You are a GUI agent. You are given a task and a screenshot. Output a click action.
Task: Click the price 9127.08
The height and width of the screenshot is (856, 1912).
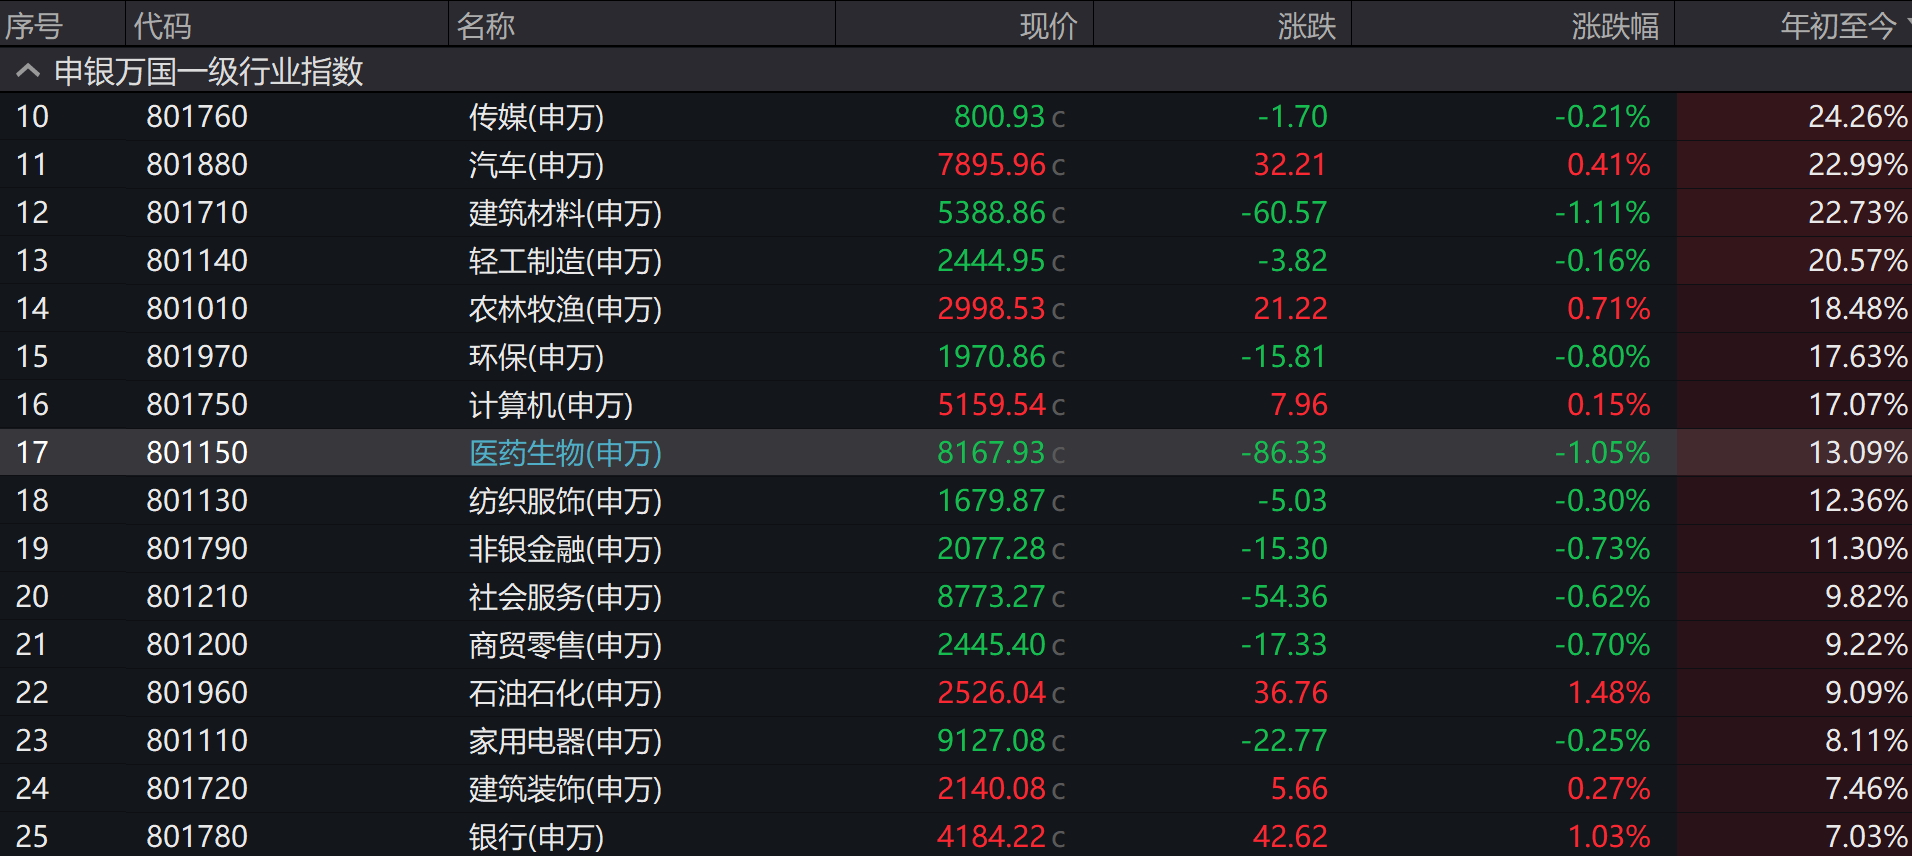pos(992,741)
